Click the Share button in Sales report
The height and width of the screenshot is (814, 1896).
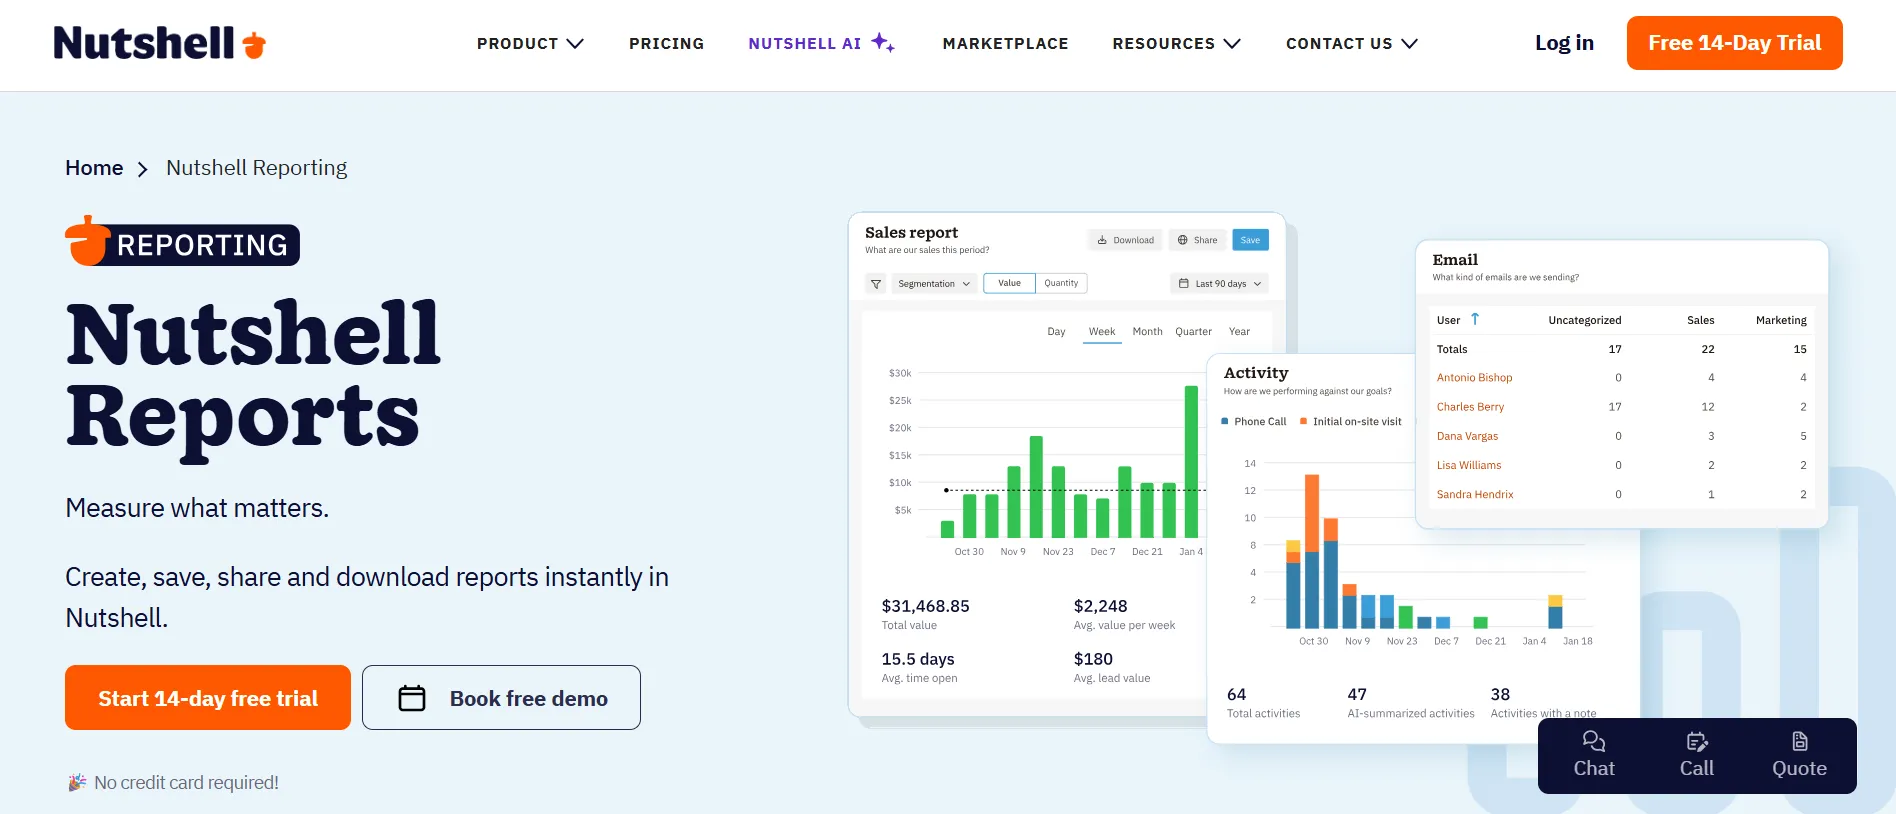(x=1197, y=240)
